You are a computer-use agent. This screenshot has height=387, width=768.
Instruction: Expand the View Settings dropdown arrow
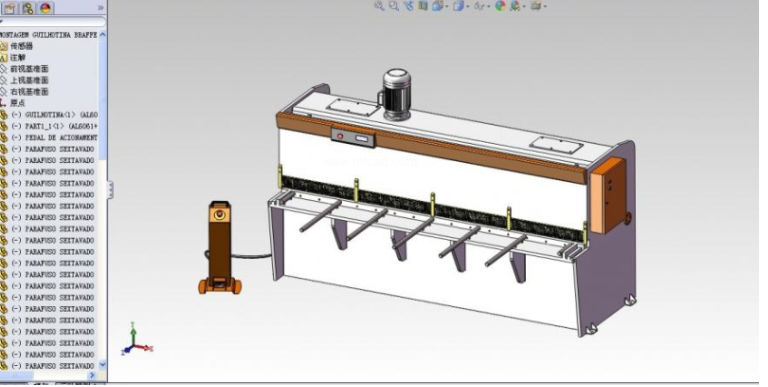pos(545,6)
